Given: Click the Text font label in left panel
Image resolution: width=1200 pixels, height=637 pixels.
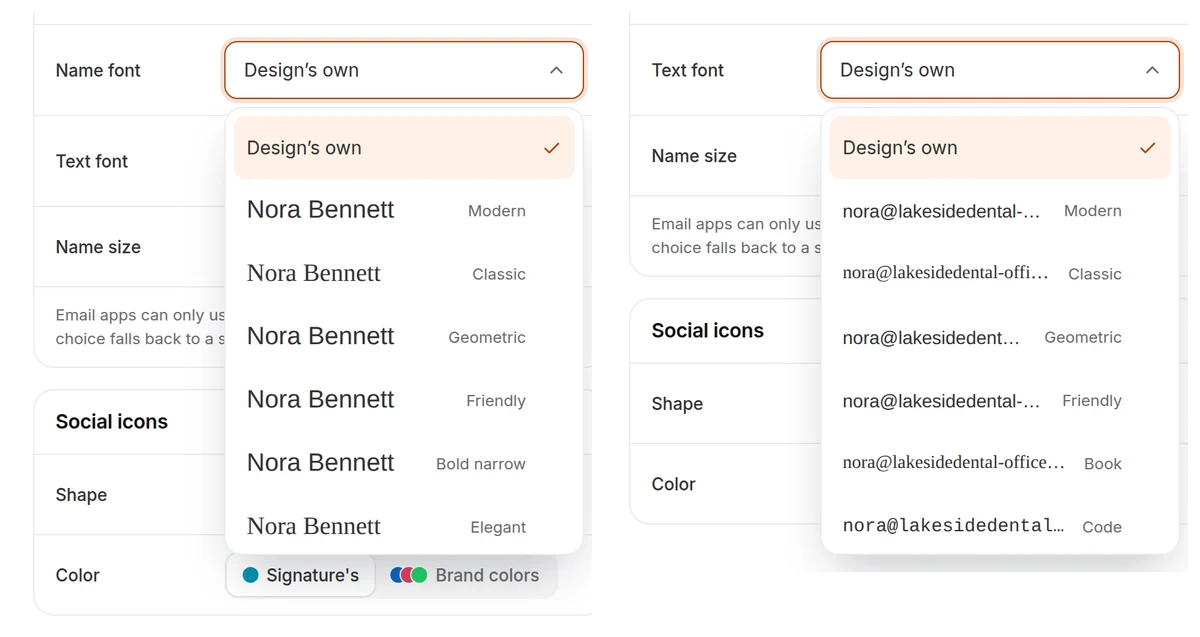Looking at the screenshot, I should [x=92, y=161].
